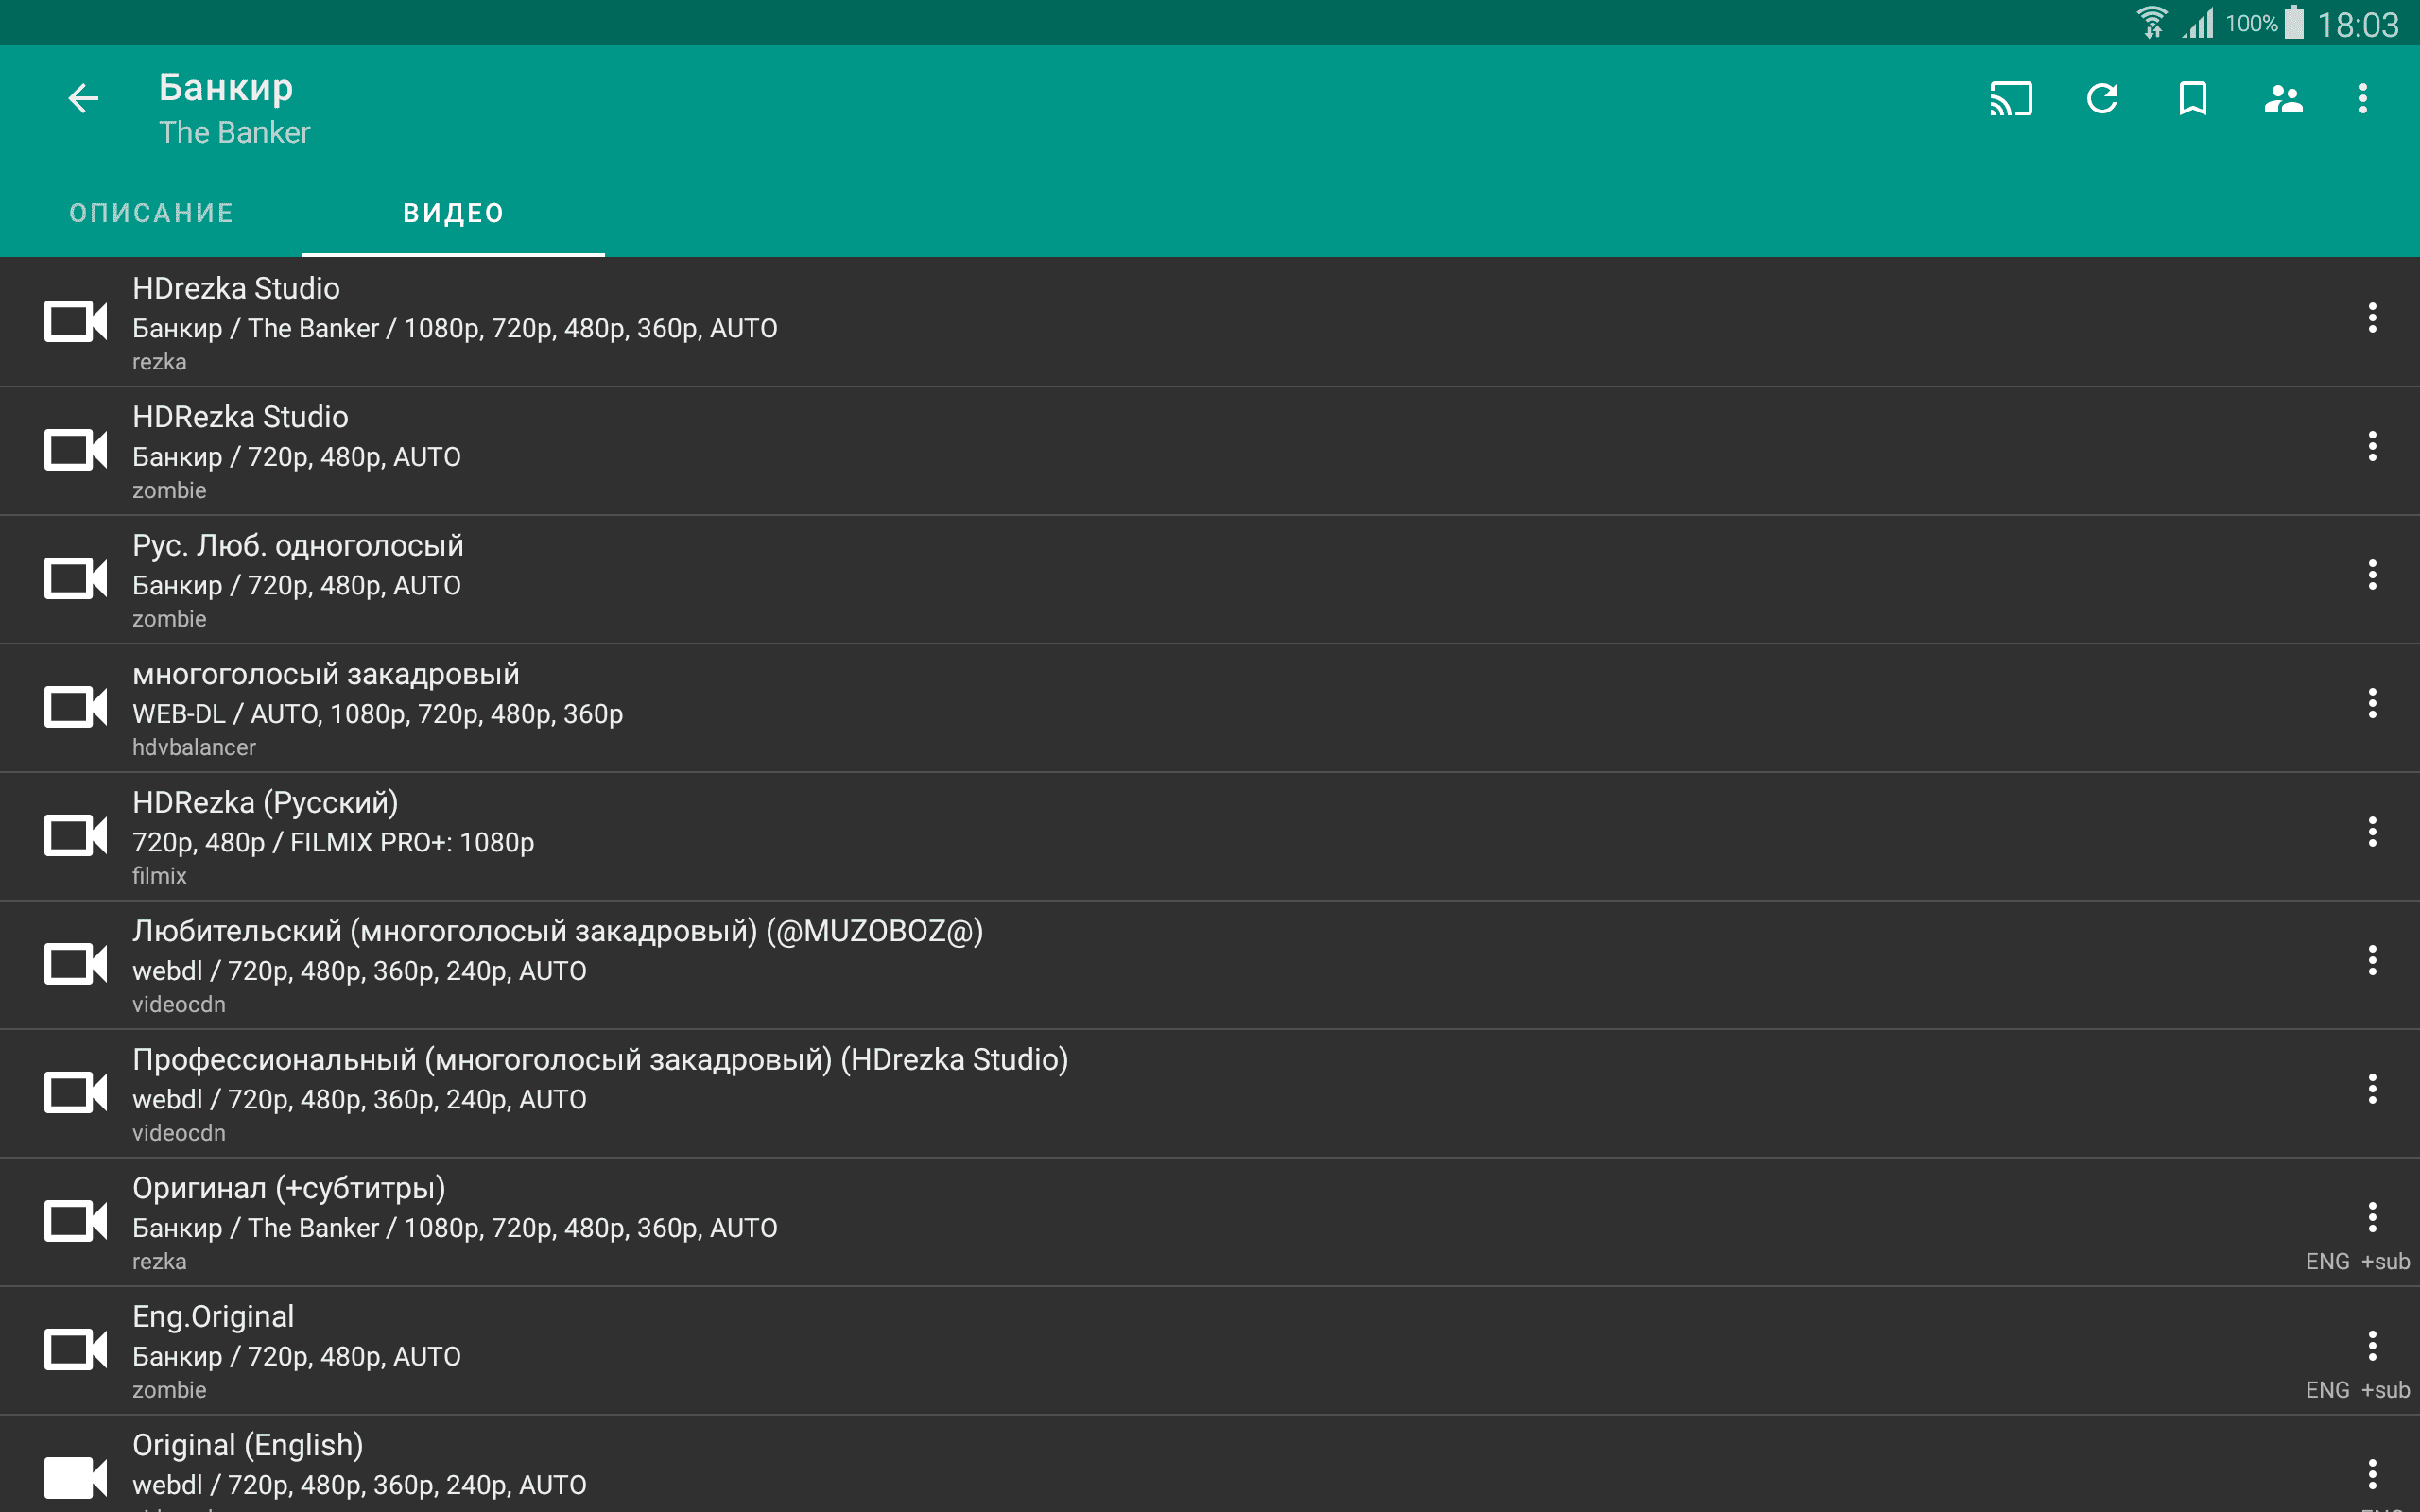The height and width of the screenshot is (1512, 2420).
Task: Open the top-right overflow menu
Action: point(2363,98)
